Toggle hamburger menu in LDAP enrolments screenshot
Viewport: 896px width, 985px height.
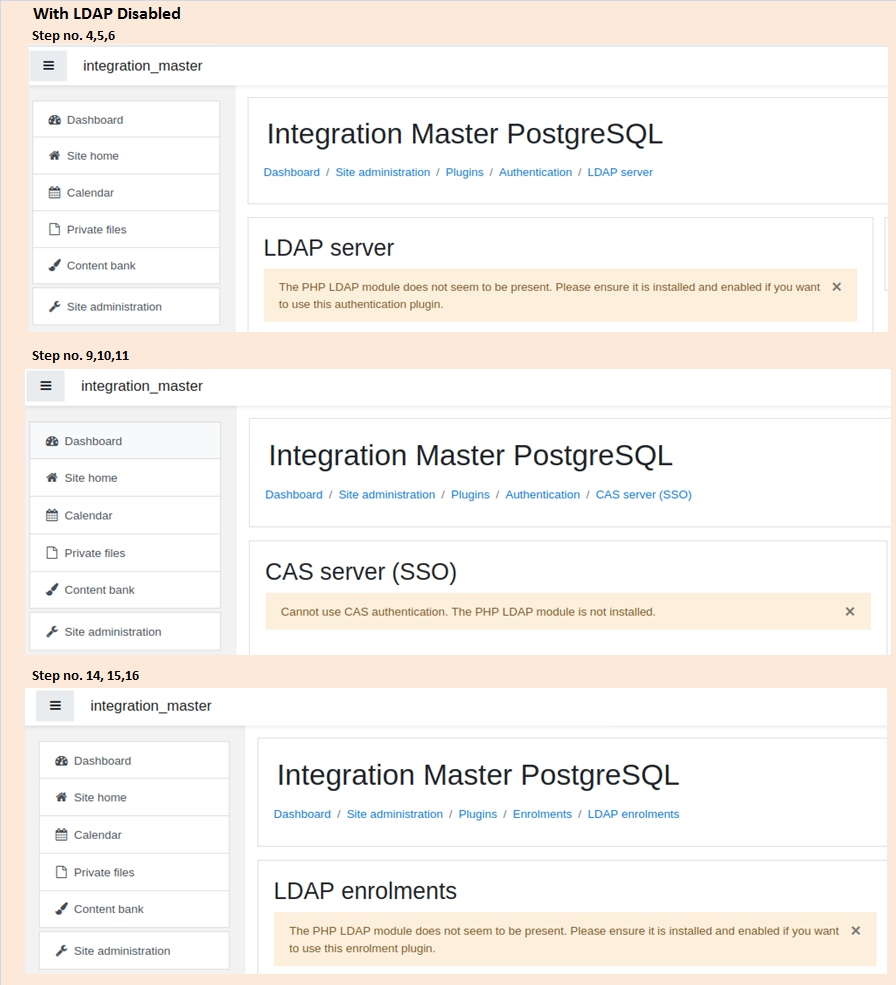[x=55, y=705]
